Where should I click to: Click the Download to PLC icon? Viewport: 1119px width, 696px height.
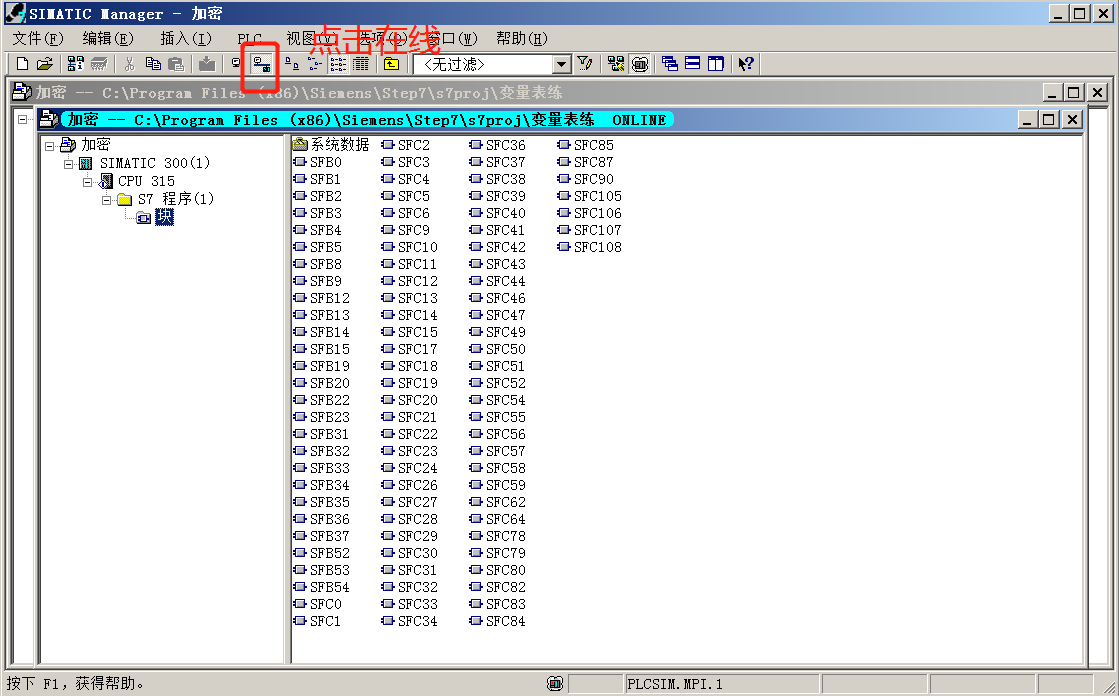[x=207, y=64]
